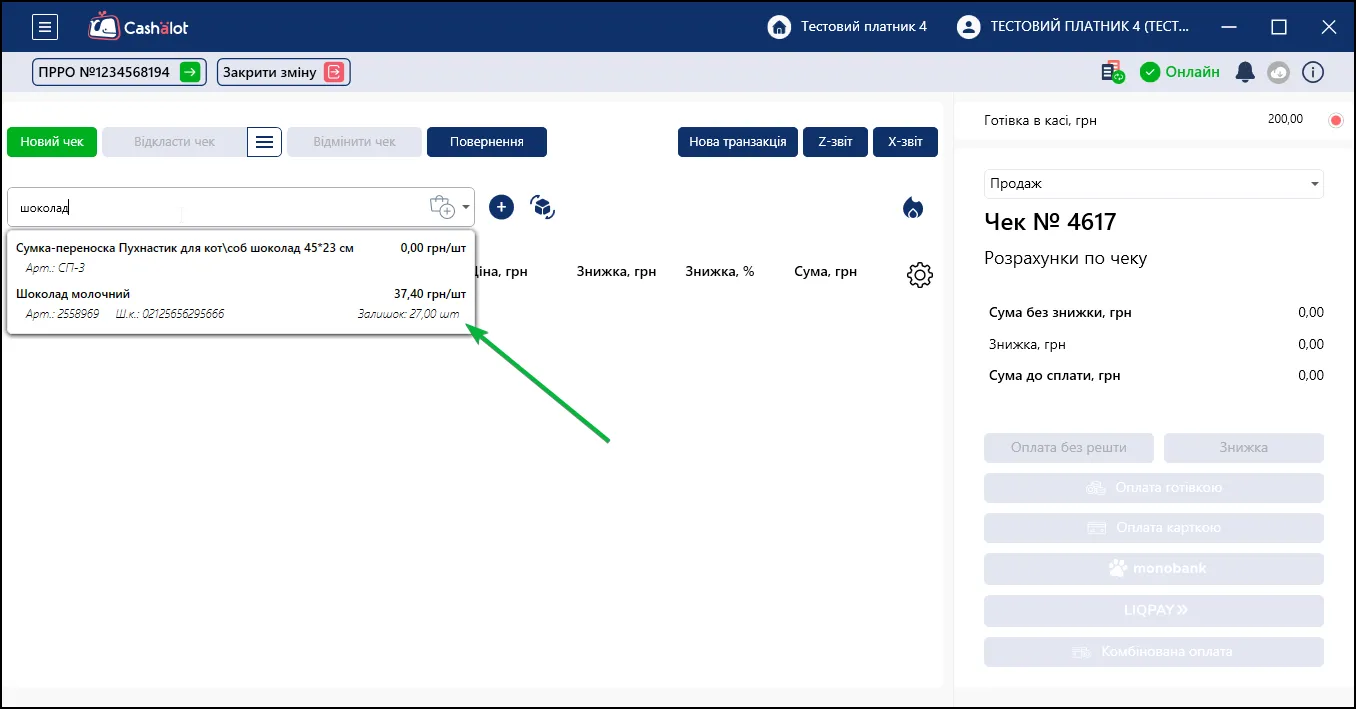Click the home icon for Тестовий платник 4
This screenshot has height=709, width=1356.
[779, 27]
